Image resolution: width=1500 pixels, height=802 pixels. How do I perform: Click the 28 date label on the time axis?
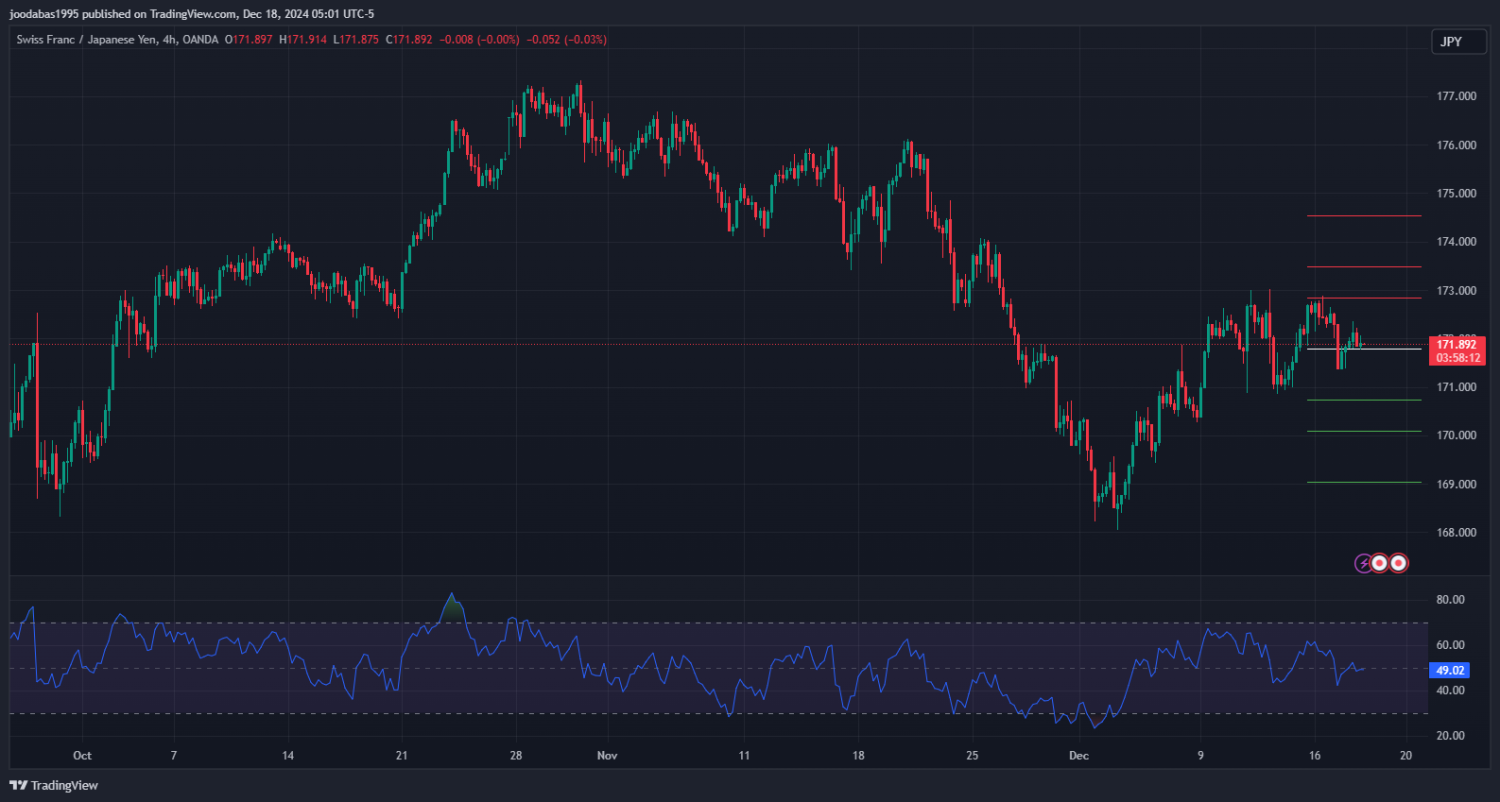coord(515,756)
